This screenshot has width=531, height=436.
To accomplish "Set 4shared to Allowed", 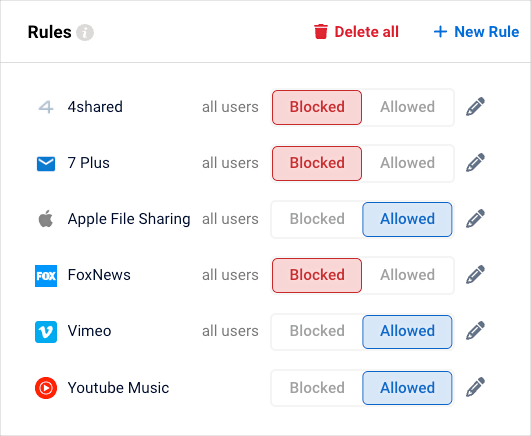I will (407, 107).
